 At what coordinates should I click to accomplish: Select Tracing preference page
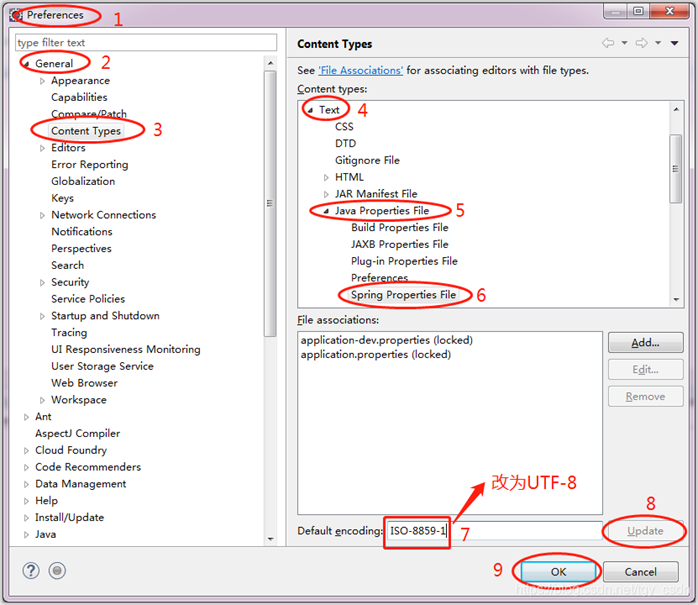69,333
